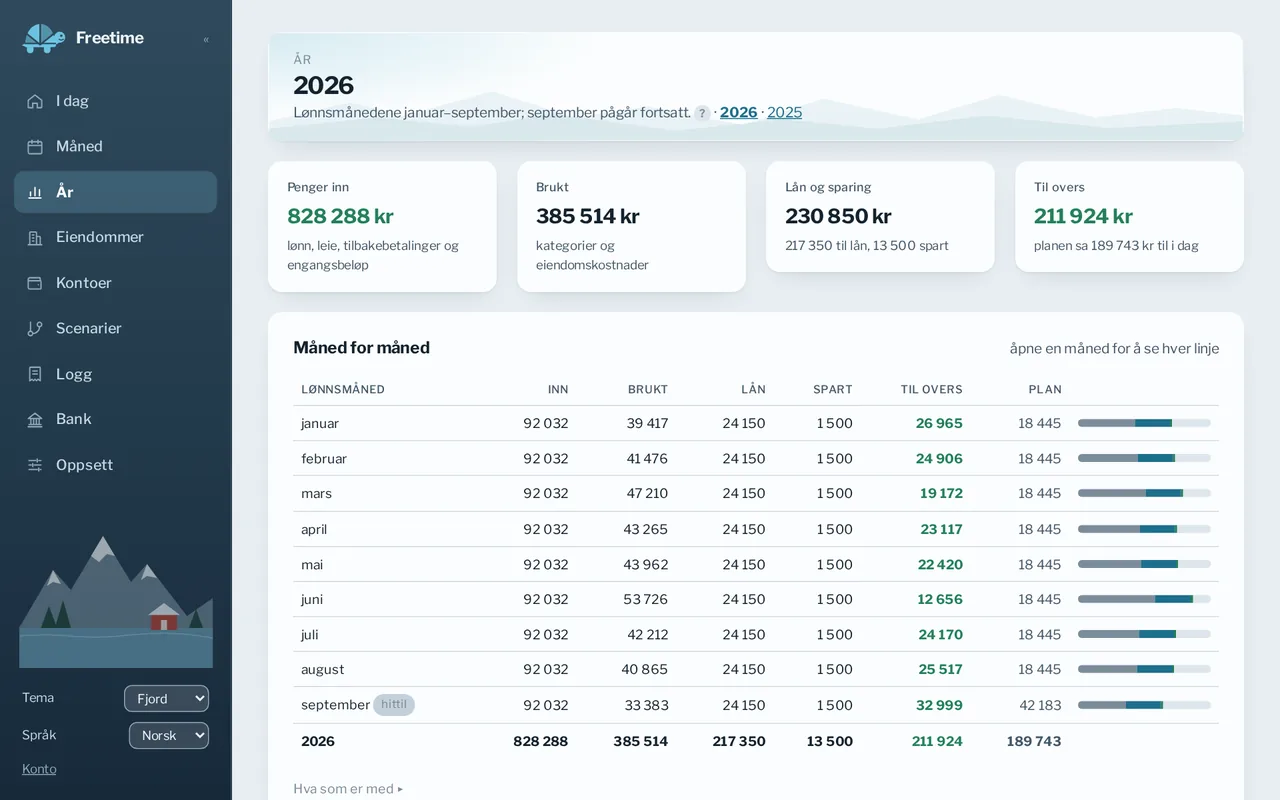1280x800 pixels.
Task: Click the card icon beside Kontoer
Action: tap(35, 283)
